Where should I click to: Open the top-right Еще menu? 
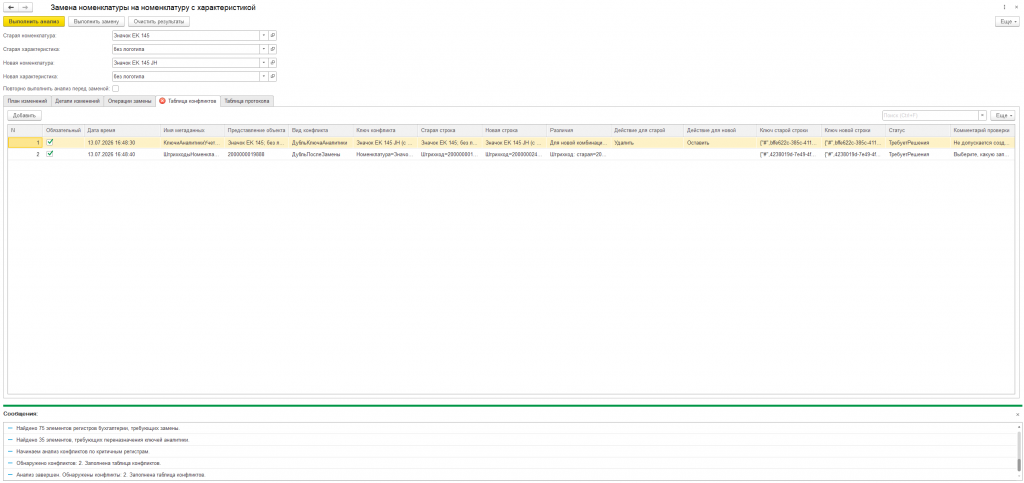pos(1006,22)
